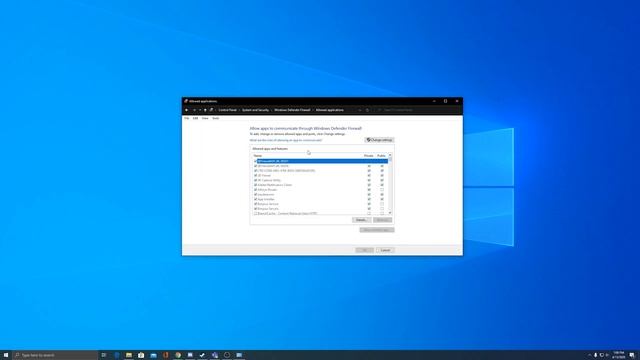Show hidden system tray icons
Viewport: 640px width, 360px height.
[589, 355]
